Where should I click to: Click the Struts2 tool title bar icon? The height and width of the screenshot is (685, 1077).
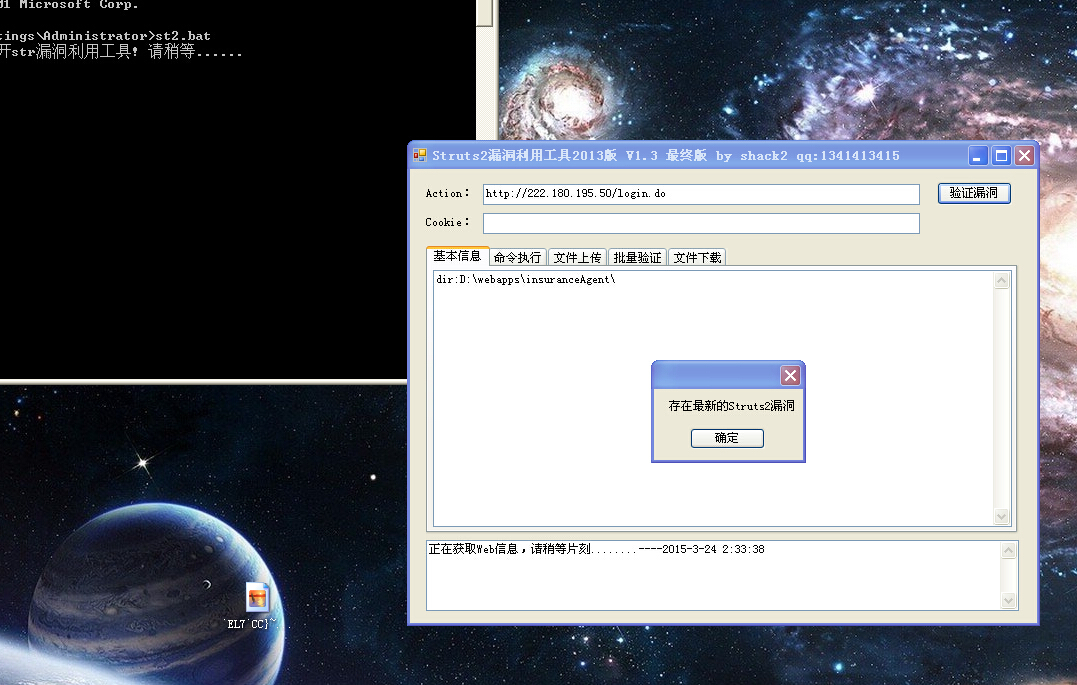[x=420, y=155]
